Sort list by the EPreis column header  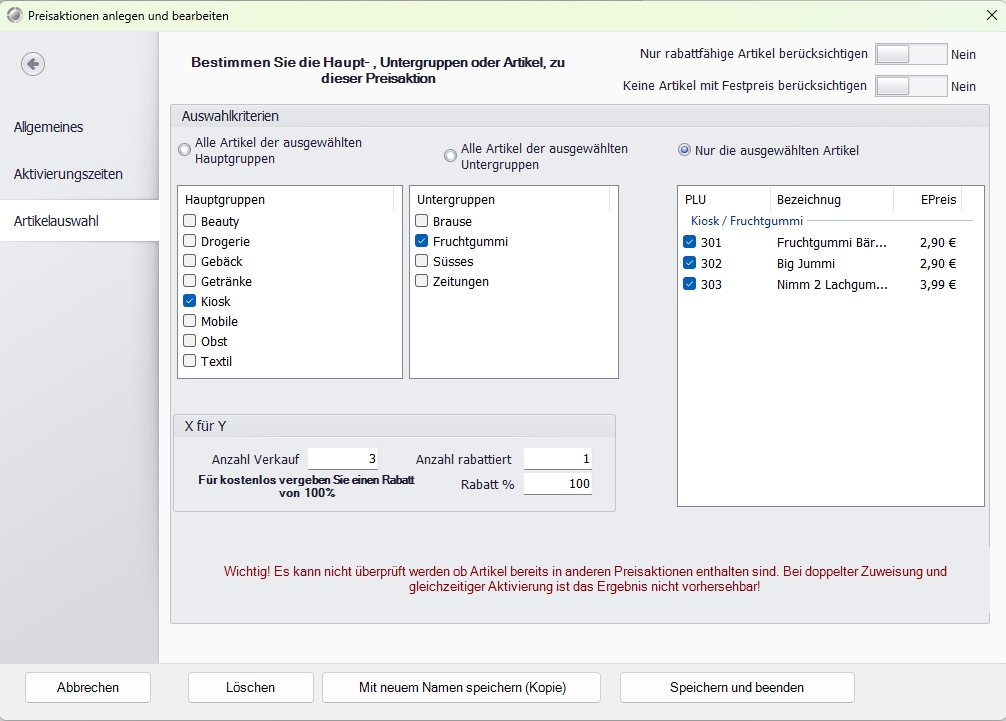click(x=937, y=199)
